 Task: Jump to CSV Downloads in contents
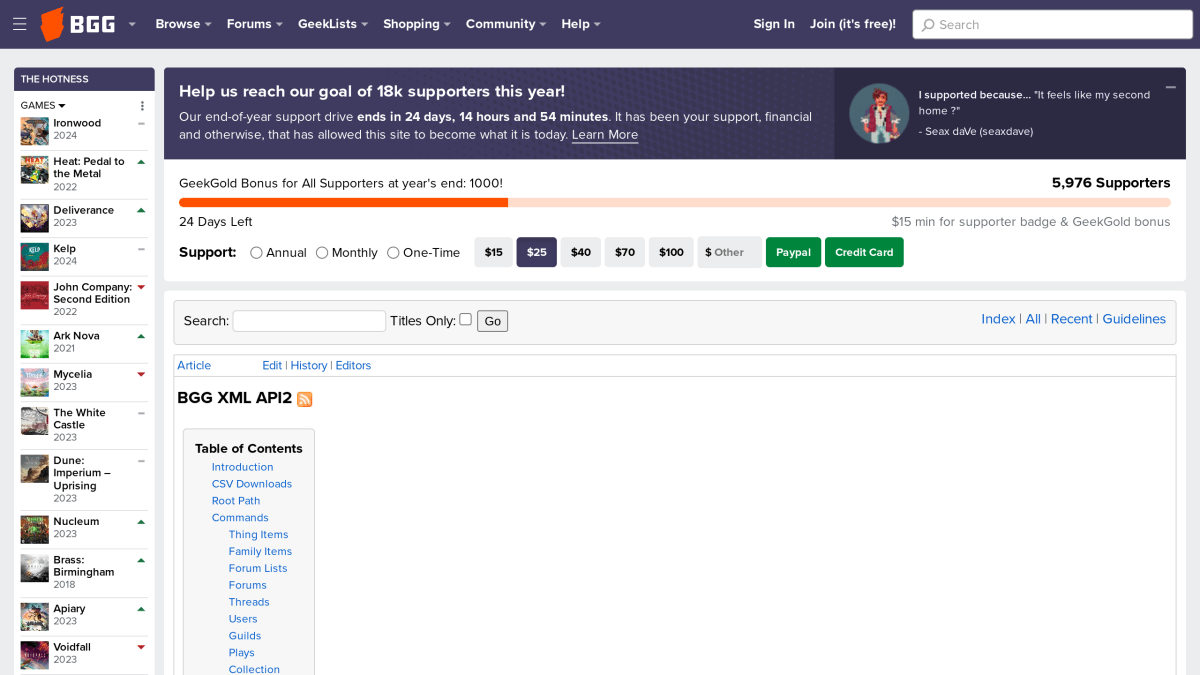(x=252, y=484)
